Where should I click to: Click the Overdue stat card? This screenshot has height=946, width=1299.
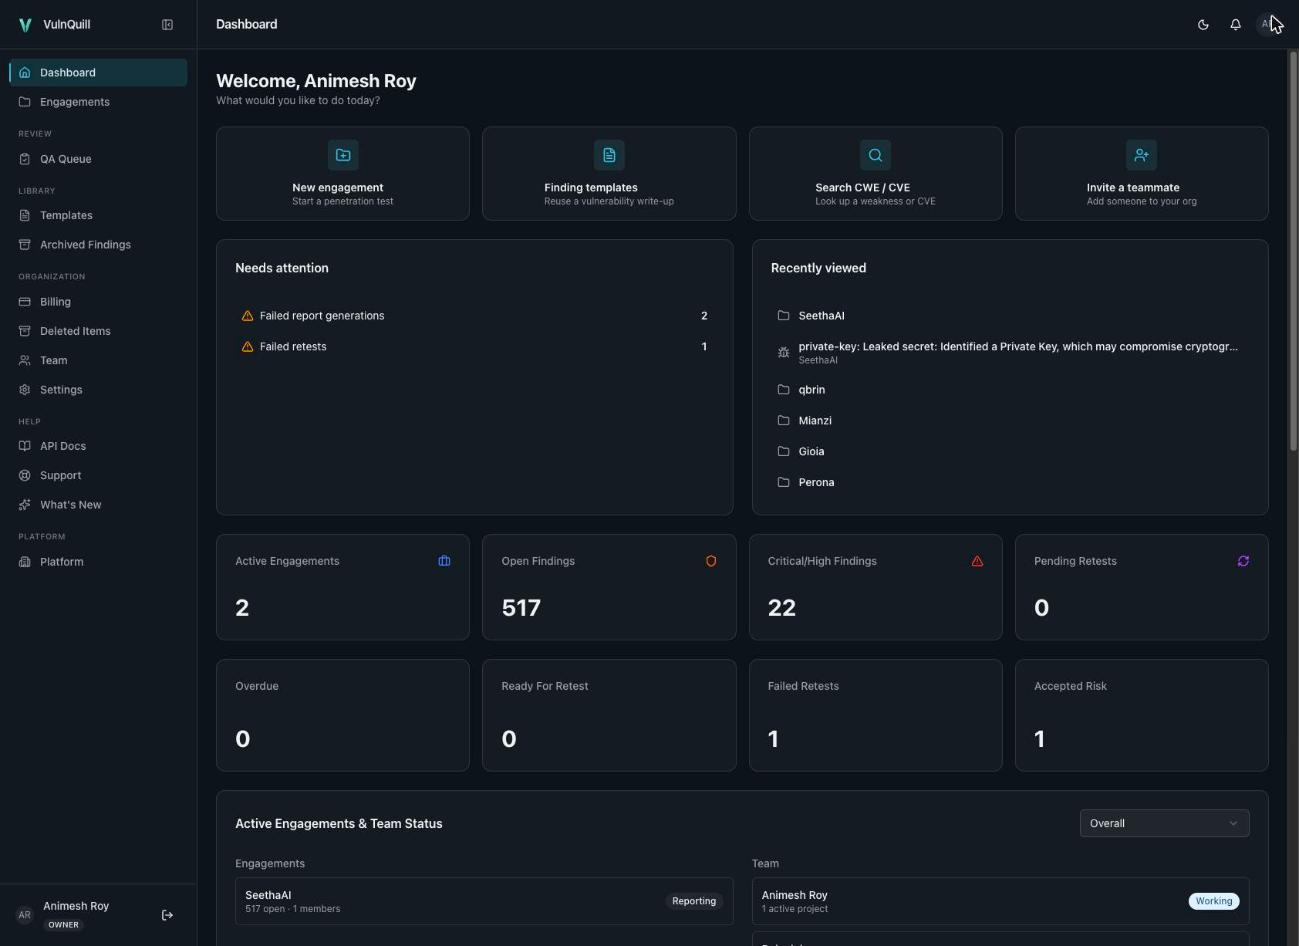[343, 715]
